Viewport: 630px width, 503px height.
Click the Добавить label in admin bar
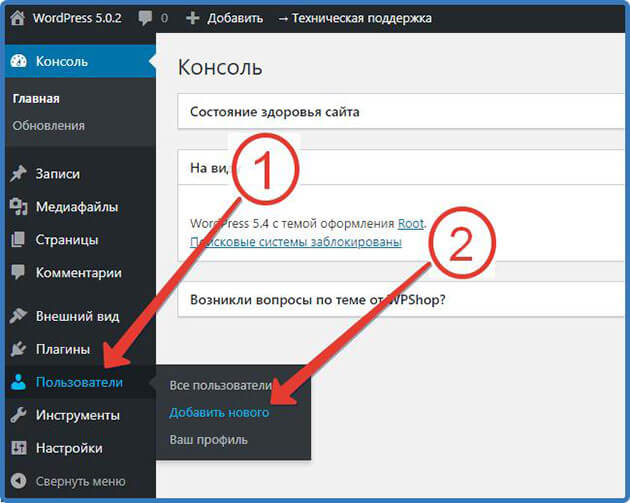click(x=235, y=18)
